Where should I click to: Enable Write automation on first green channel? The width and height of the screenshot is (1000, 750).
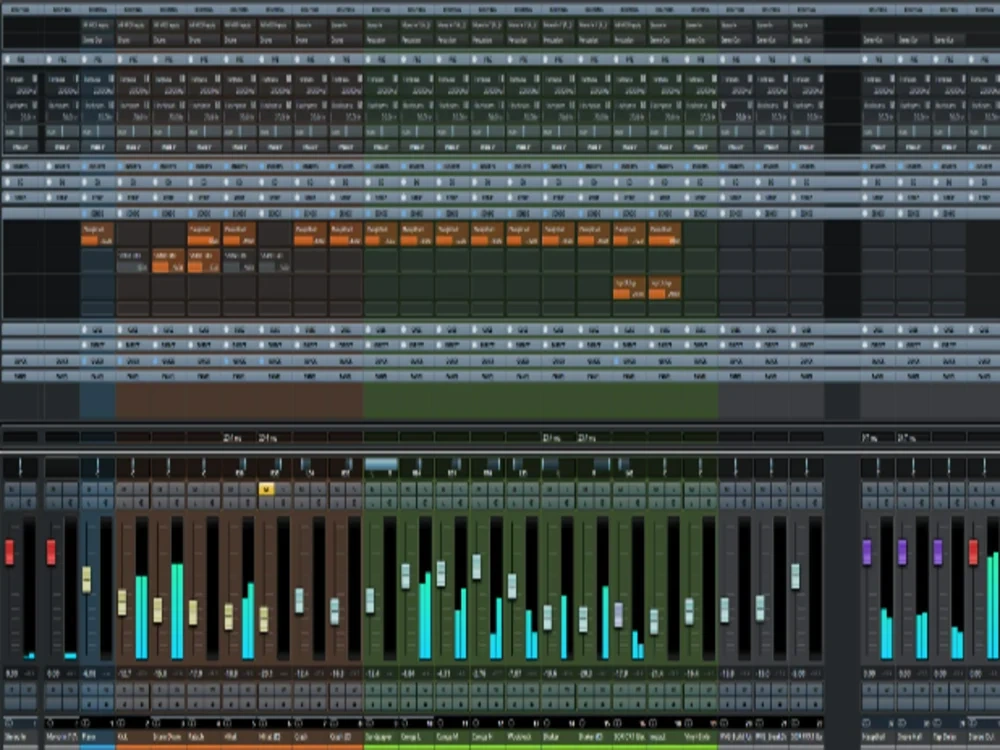pos(388,690)
